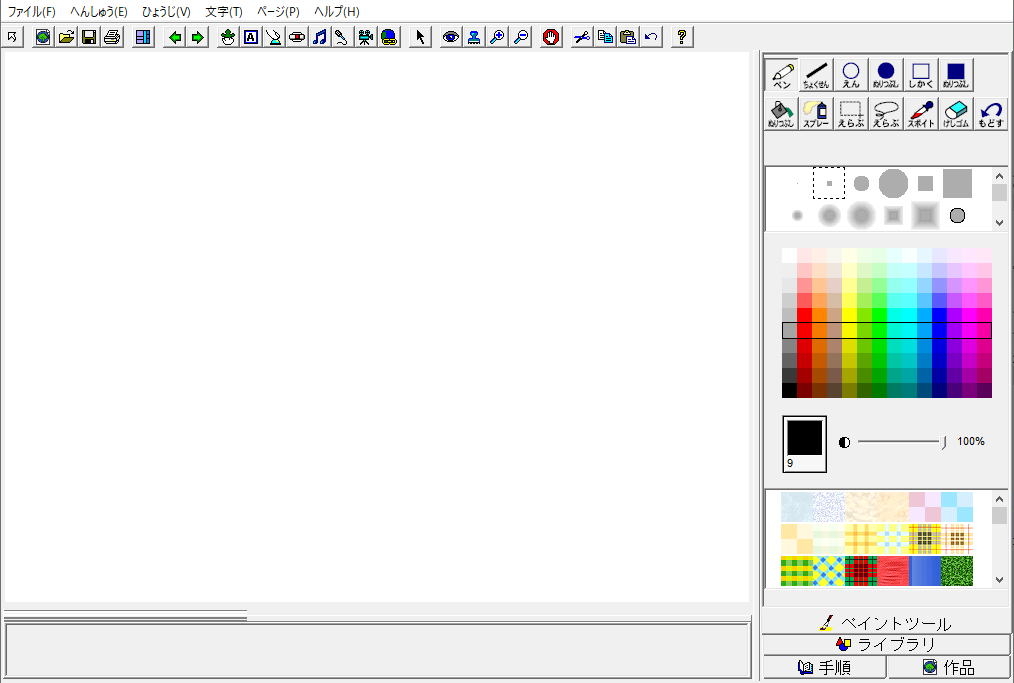The width and height of the screenshot is (1014, 683).
Task: Pick the スプレー spray can tool
Action: point(816,113)
